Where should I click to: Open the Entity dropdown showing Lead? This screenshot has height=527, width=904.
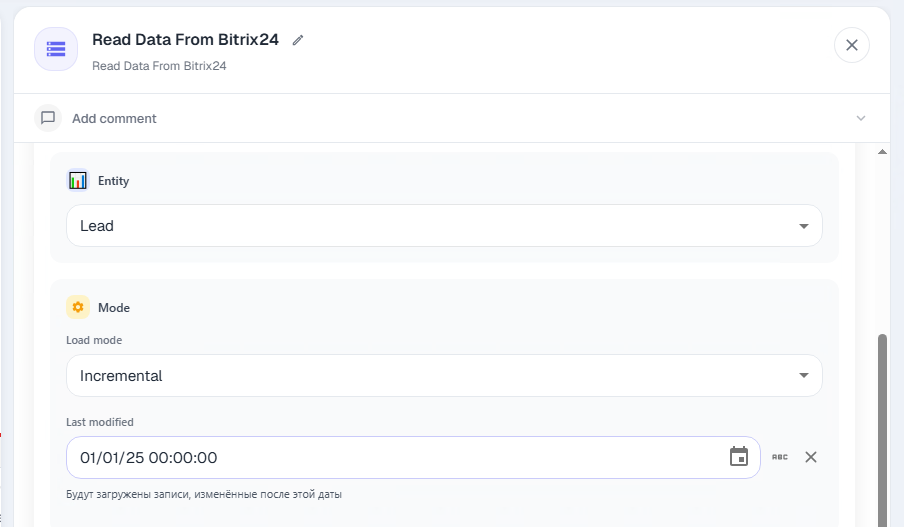[444, 225]
